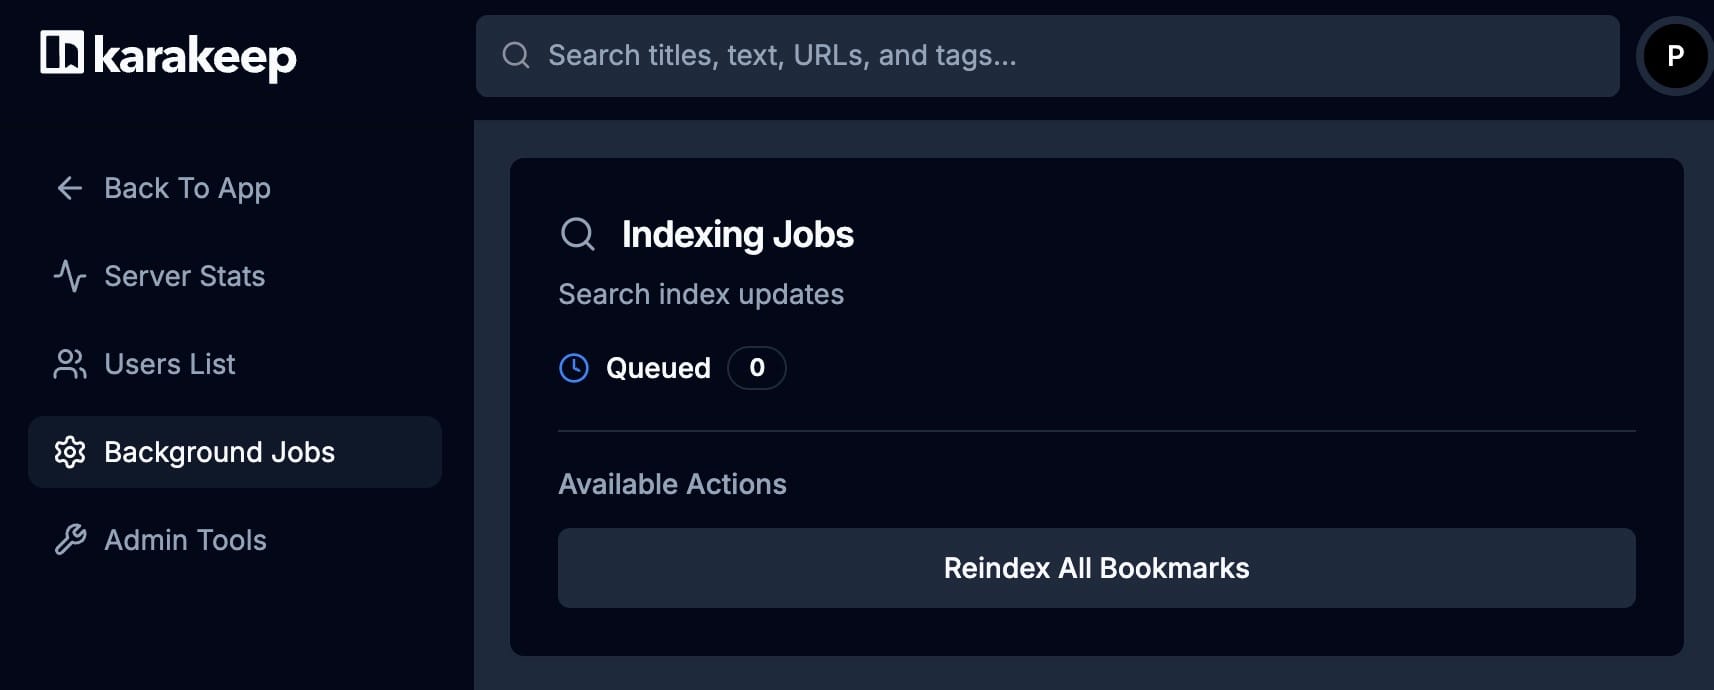Click the Indexing Jobs heading

(738, 234)
